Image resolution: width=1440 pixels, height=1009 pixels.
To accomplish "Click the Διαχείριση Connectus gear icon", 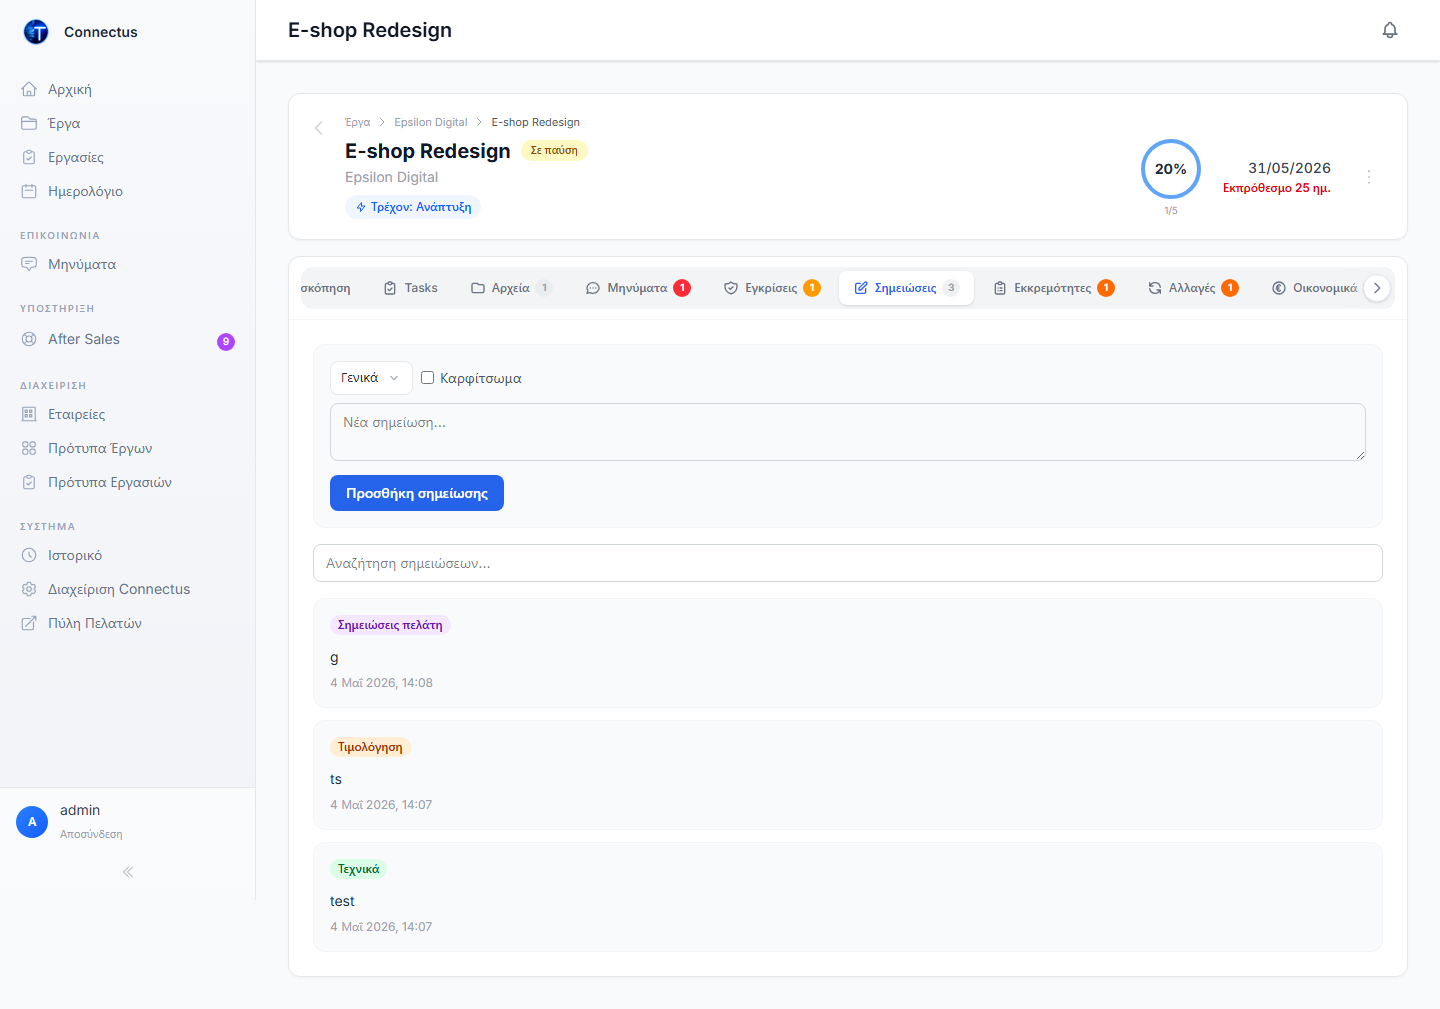I will 29,589.
